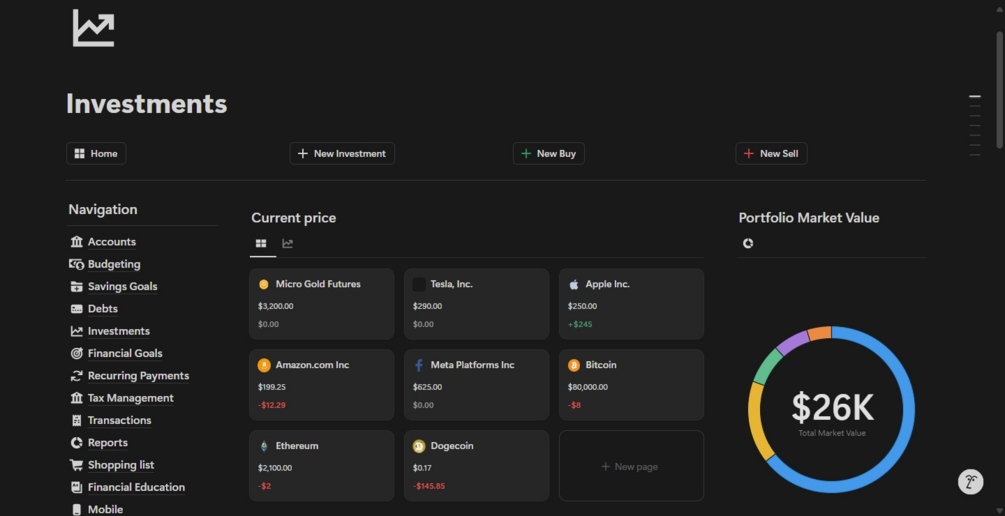
Task: Click the Investments chart icon in Navigation
Action: [x=77, y=331]
